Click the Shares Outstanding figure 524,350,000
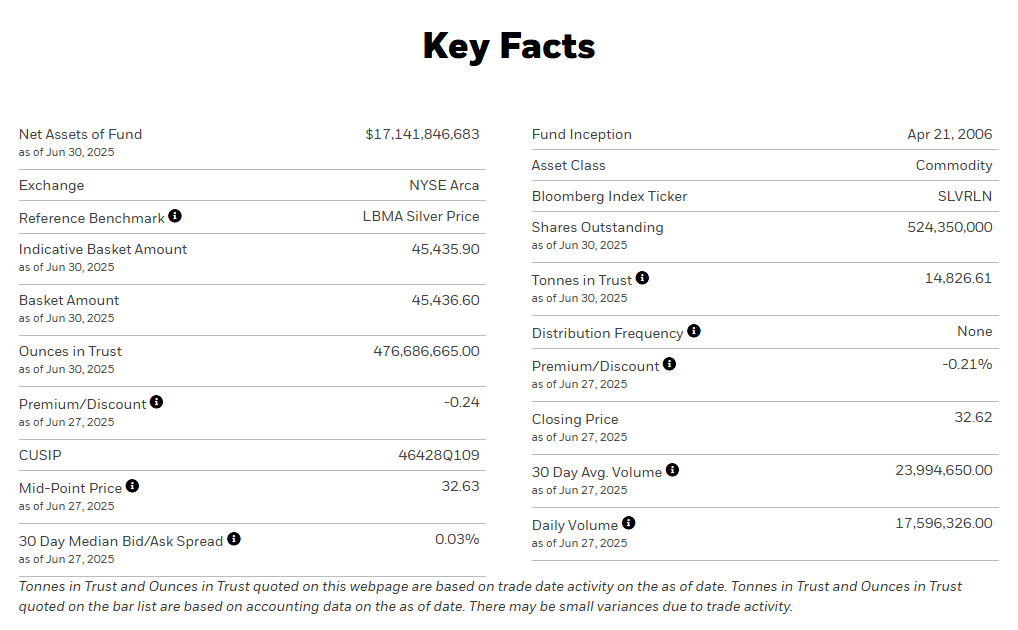 pyautogui.click(x=949, y=227)
